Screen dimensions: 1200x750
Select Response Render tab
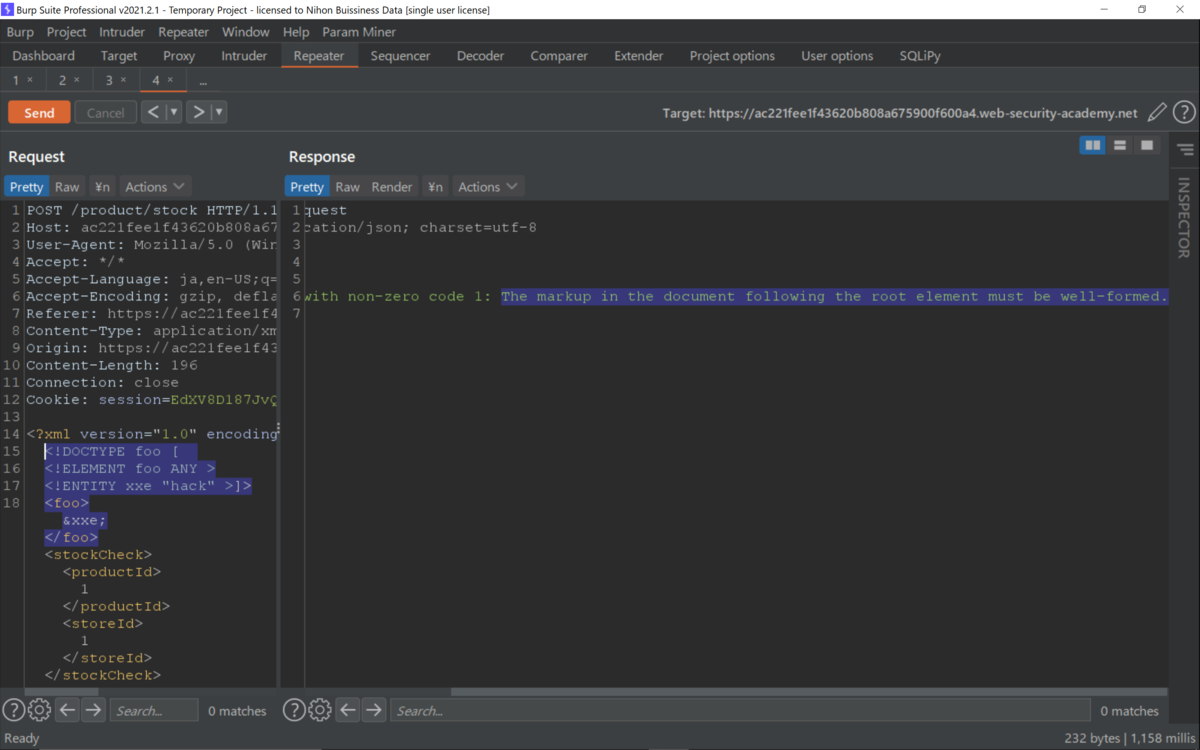(392, 187)
